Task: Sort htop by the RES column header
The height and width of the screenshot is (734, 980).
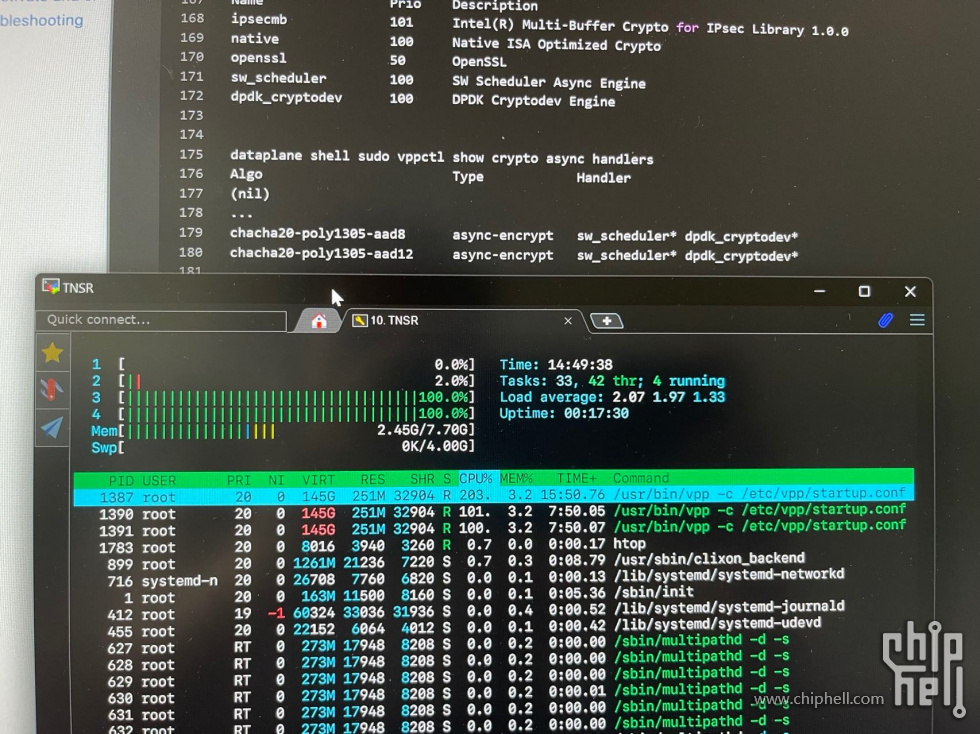Action: 372,480
